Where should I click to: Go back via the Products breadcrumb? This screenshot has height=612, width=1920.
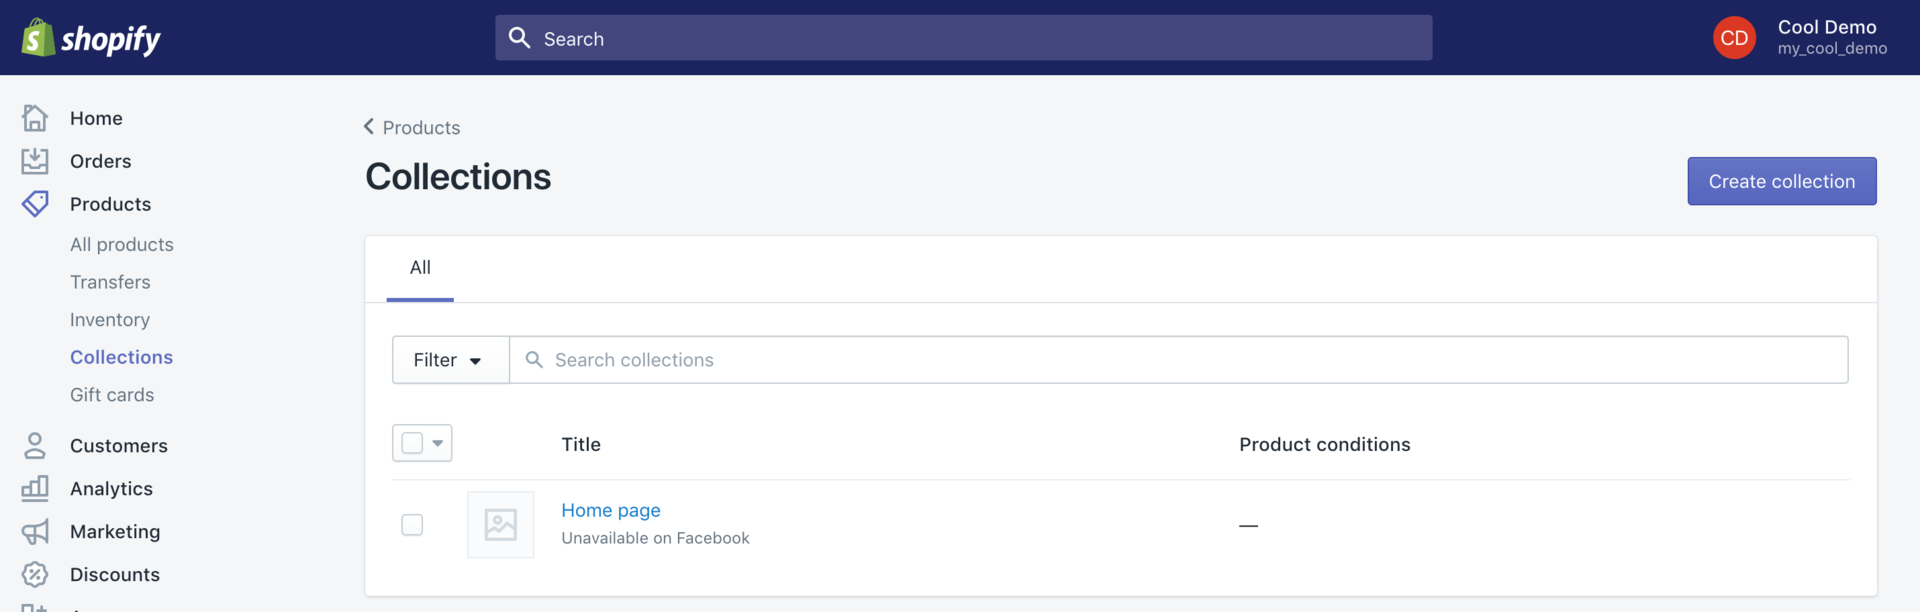412,128
